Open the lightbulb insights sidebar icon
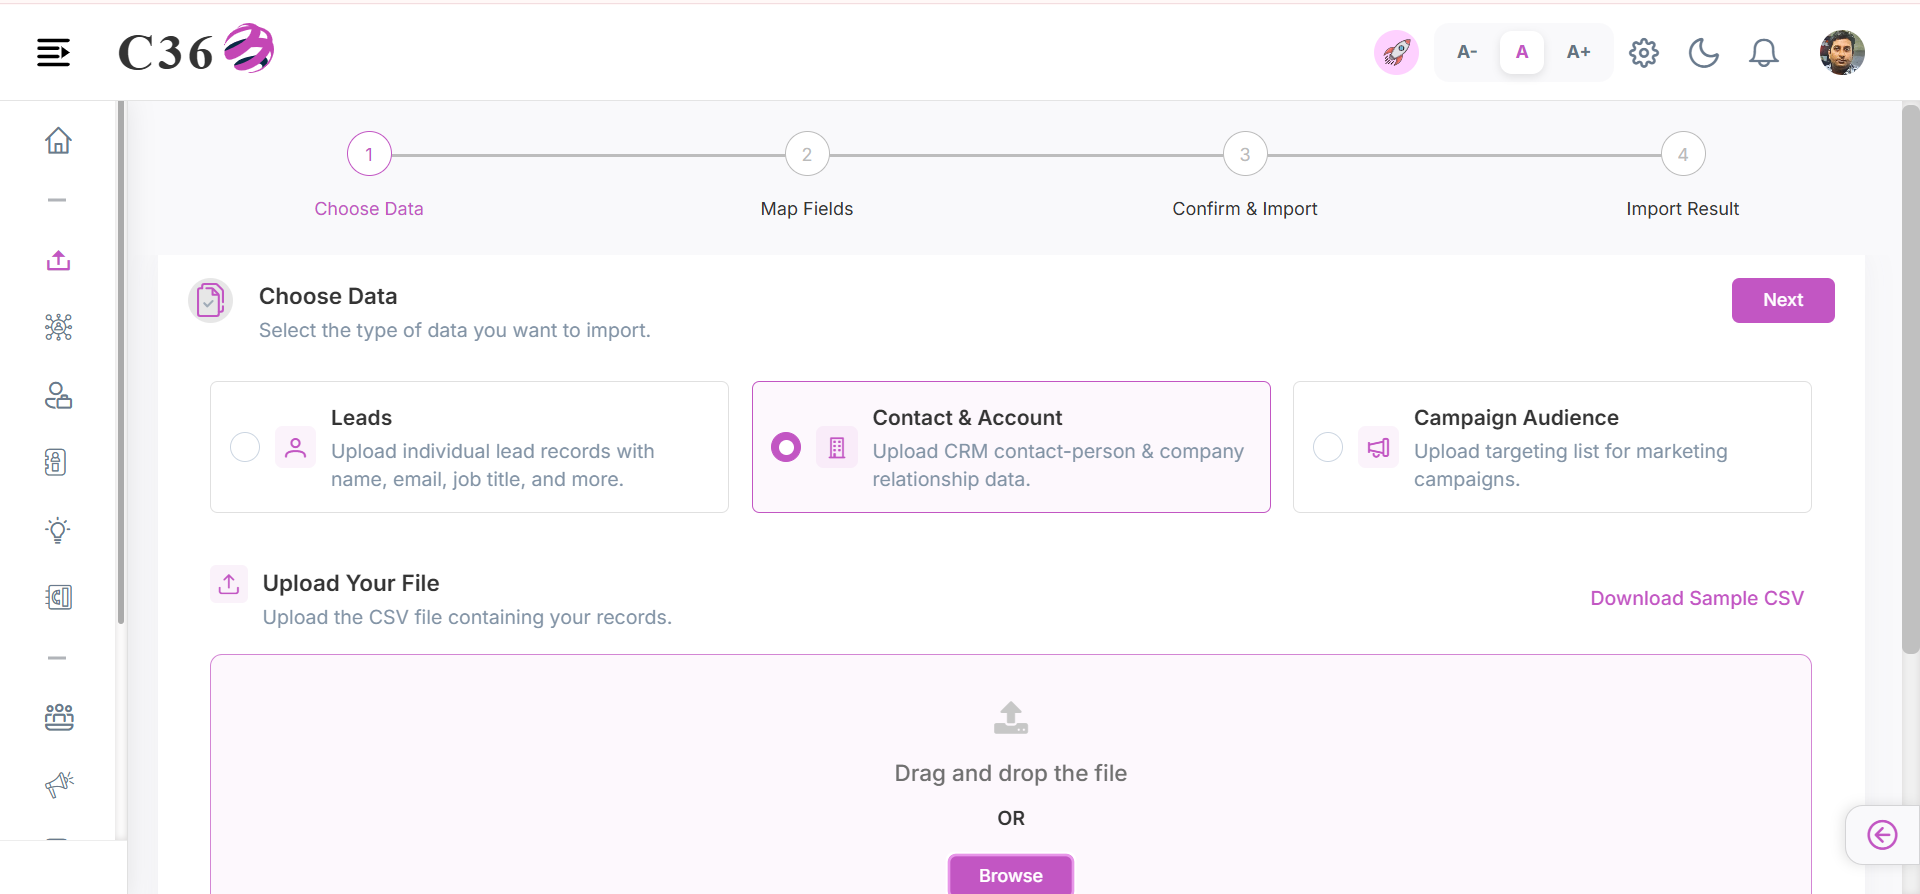 58,530
